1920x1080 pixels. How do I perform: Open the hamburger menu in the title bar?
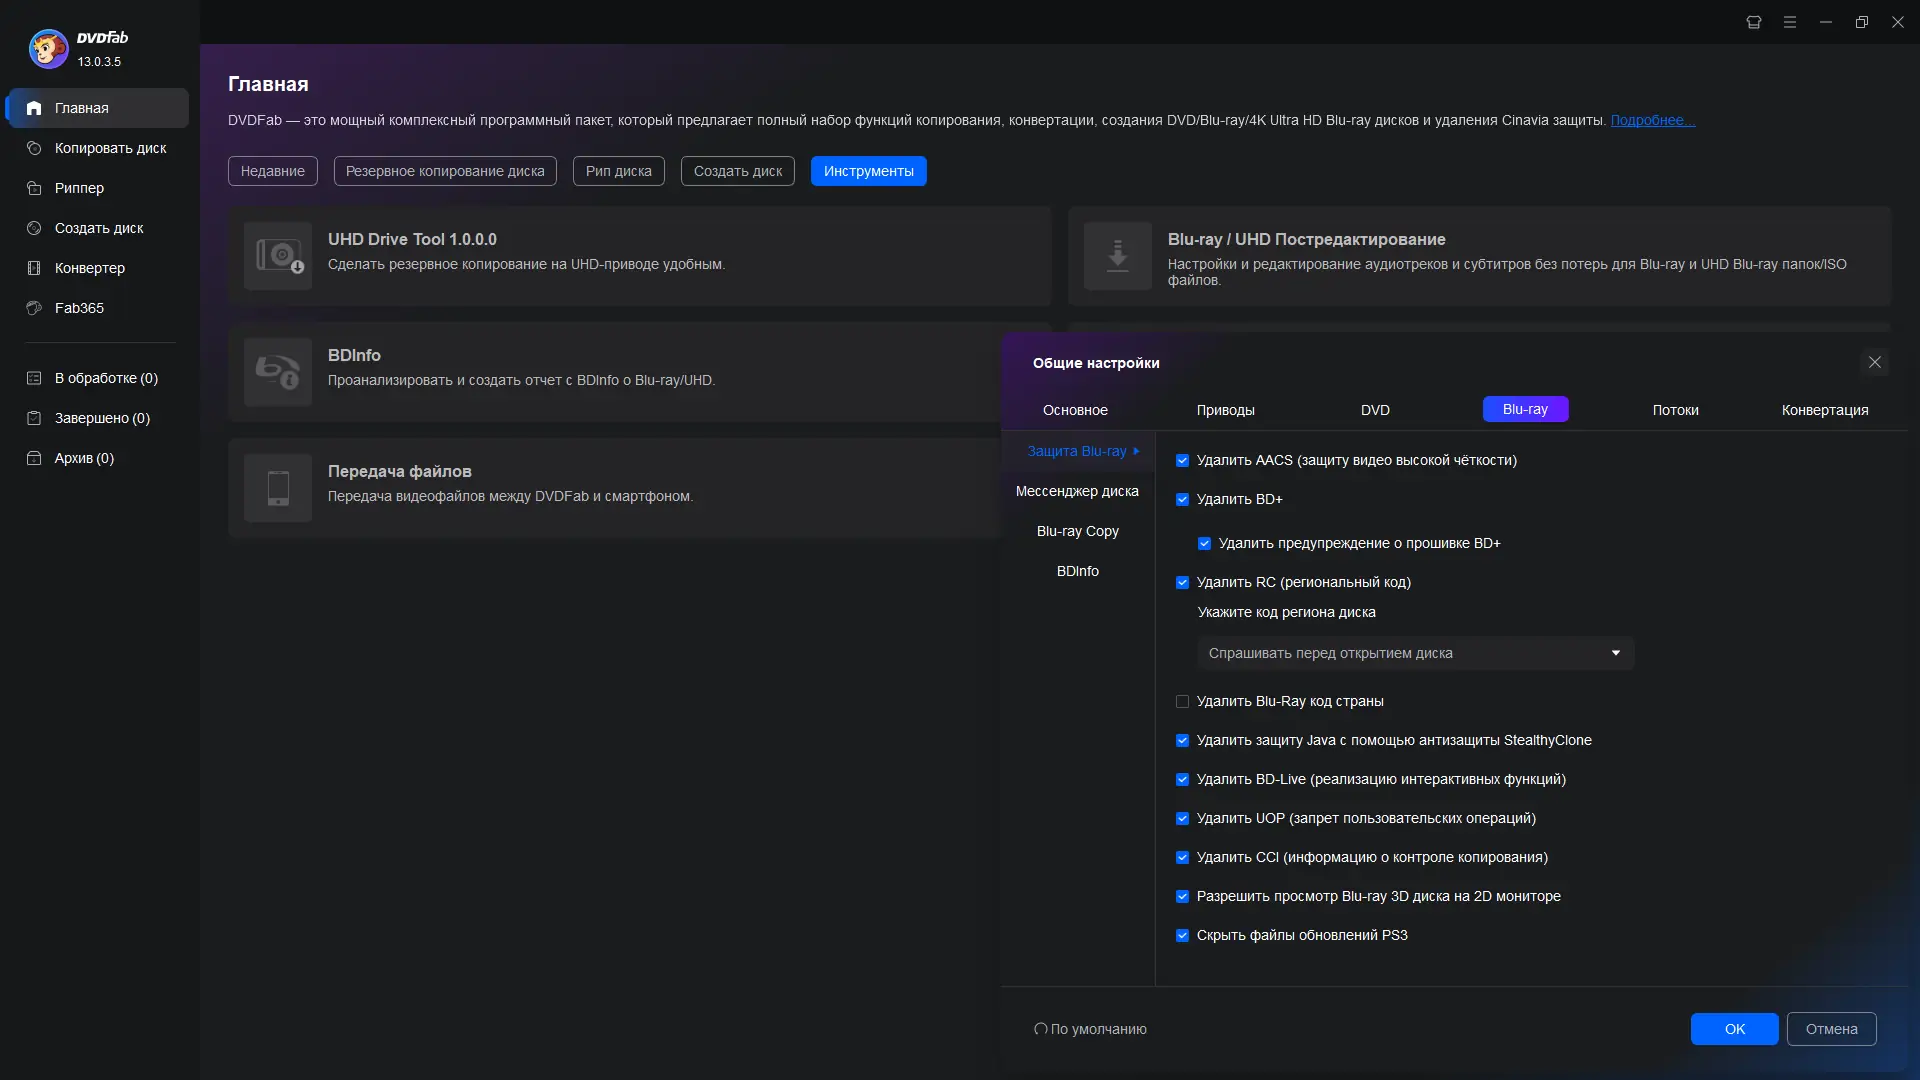[1789, 22]
